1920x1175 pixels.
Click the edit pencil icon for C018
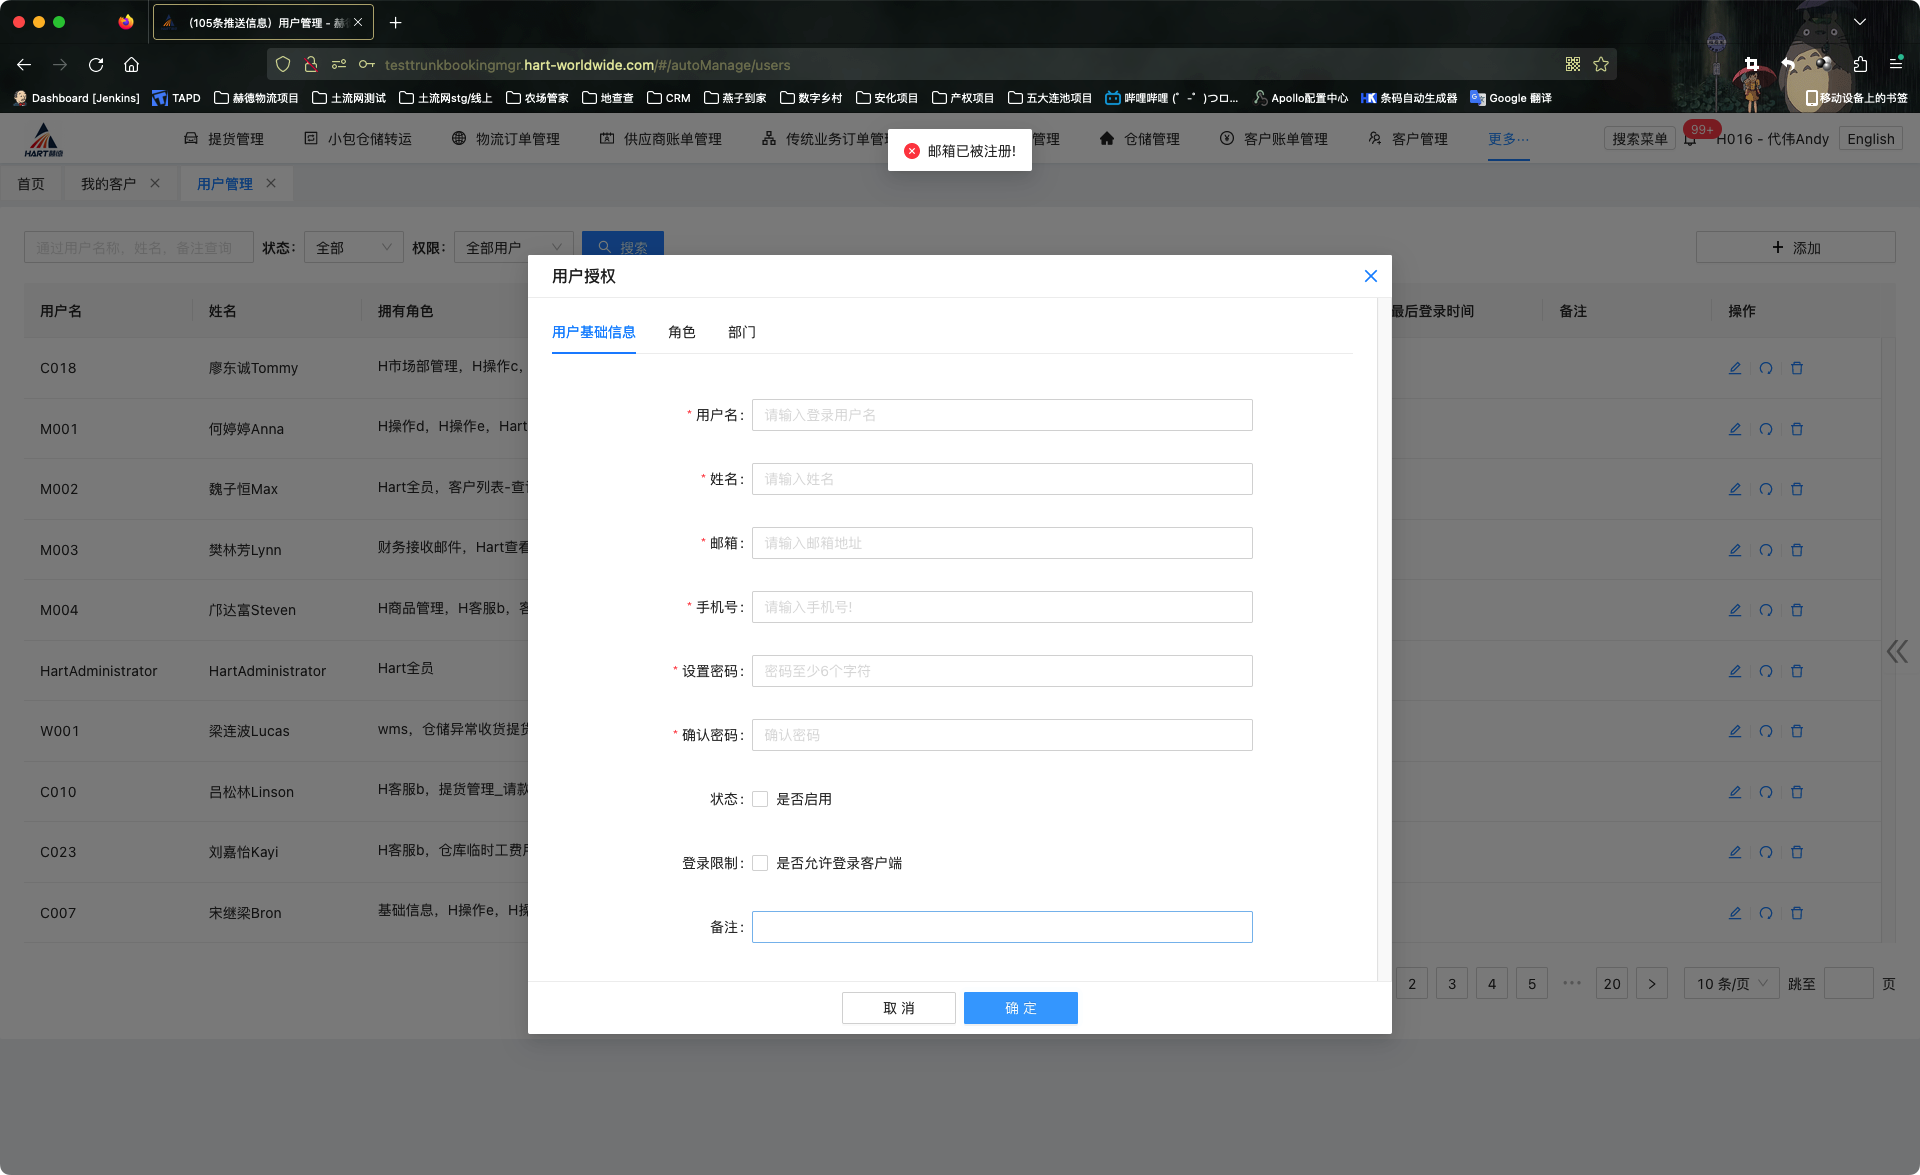(1735, 368)
